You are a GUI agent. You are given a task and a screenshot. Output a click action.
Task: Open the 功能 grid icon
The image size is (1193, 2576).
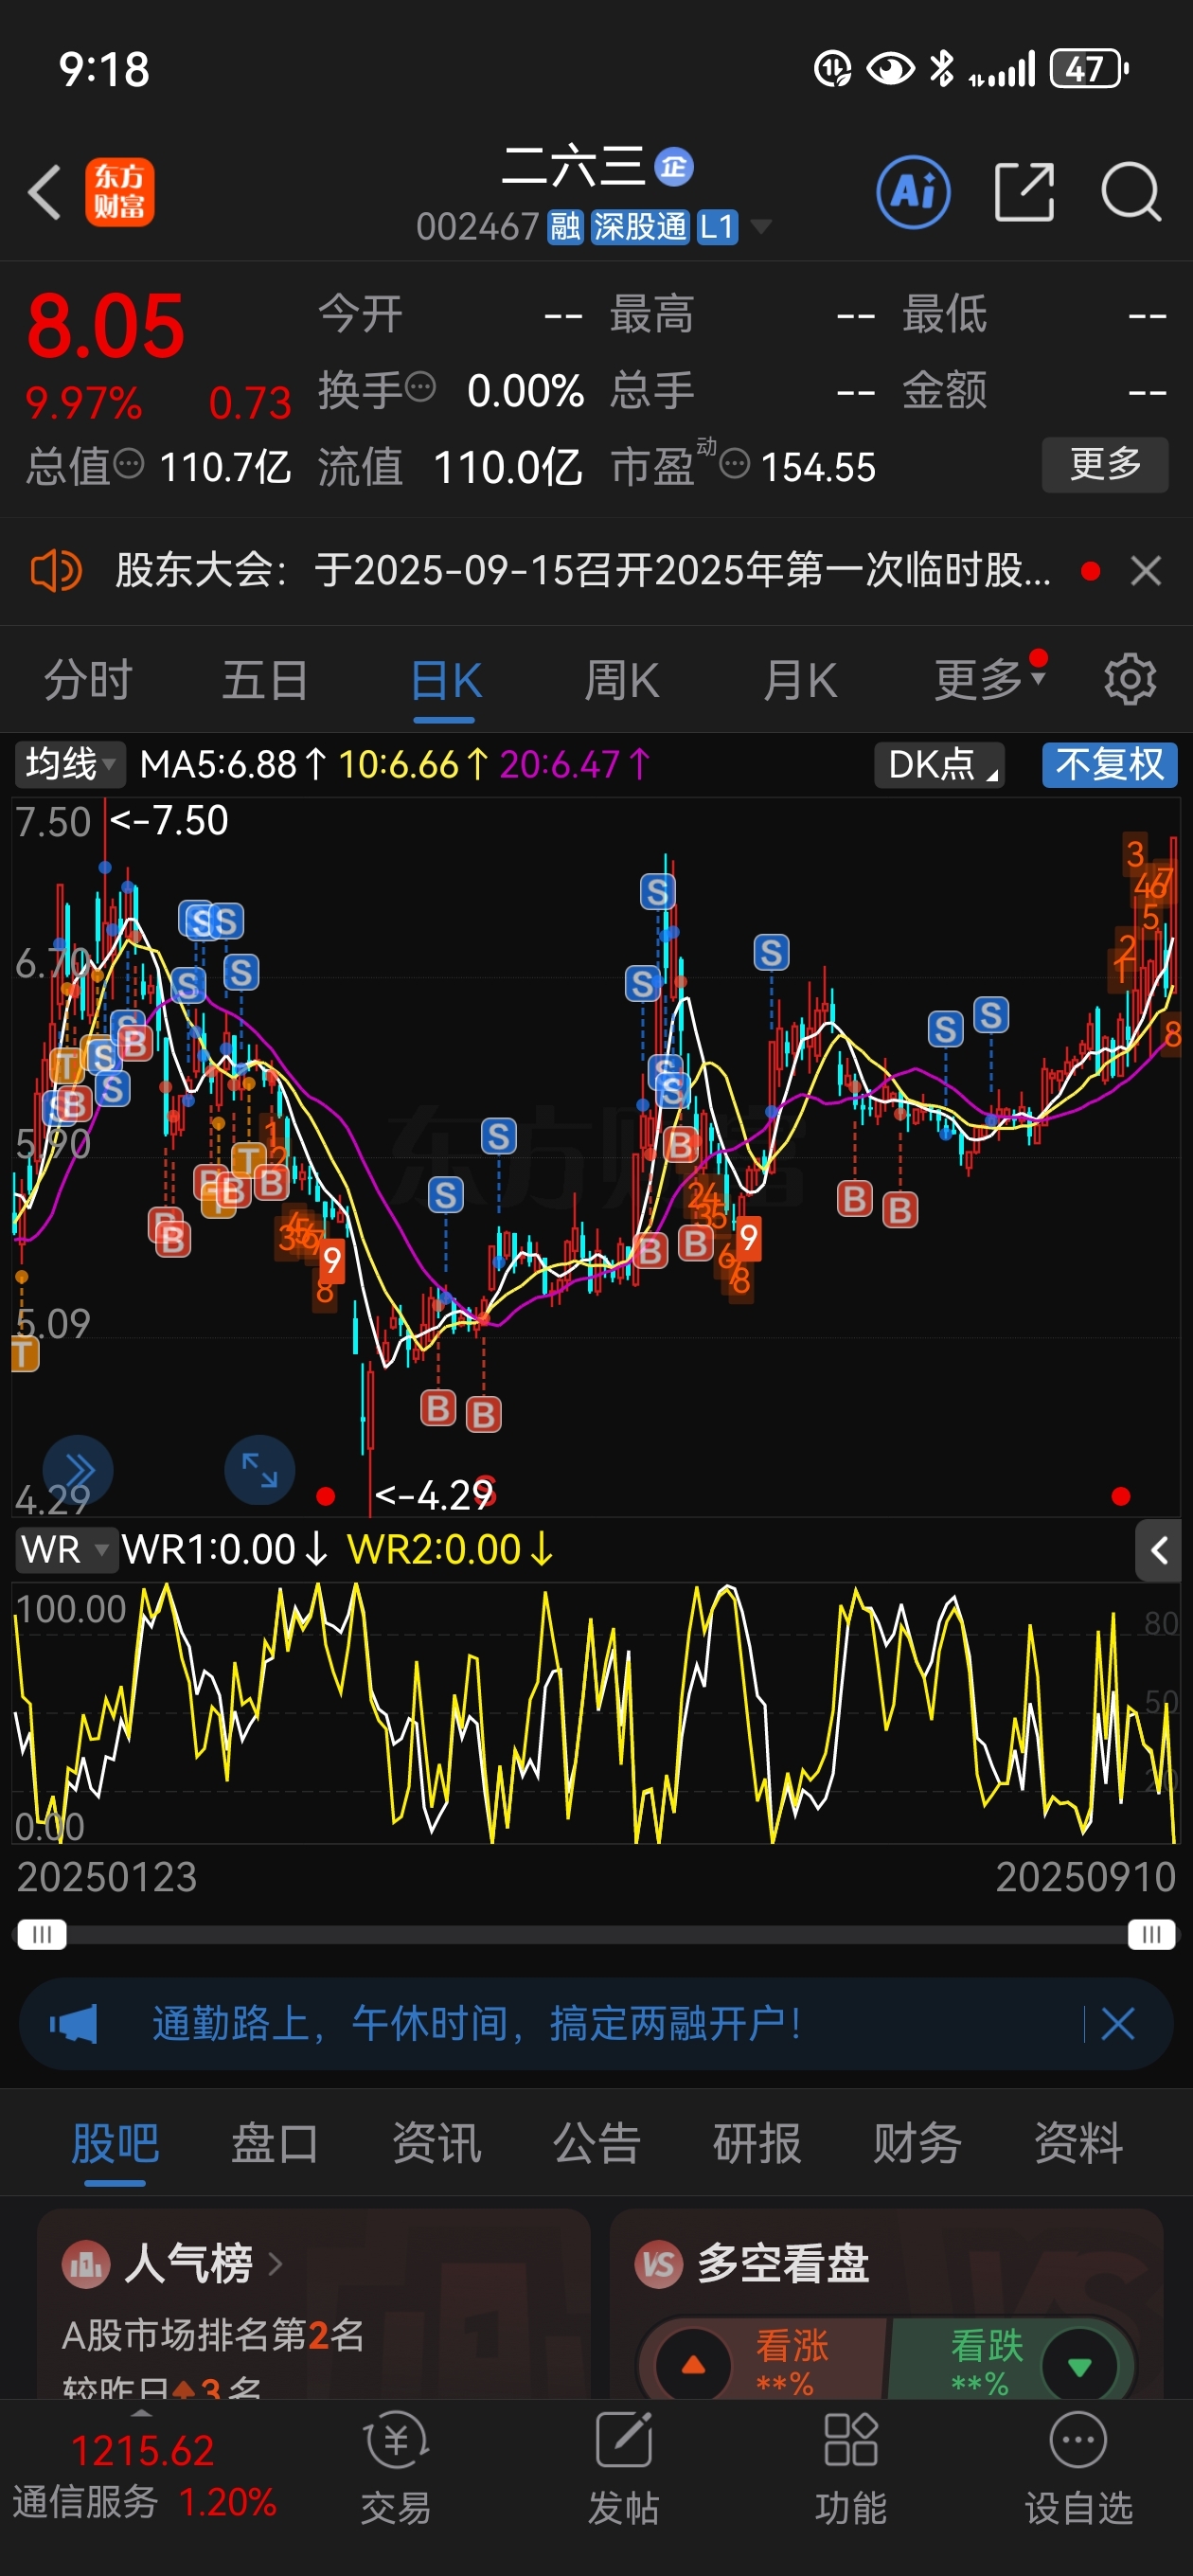click(x=851, y=2440)
